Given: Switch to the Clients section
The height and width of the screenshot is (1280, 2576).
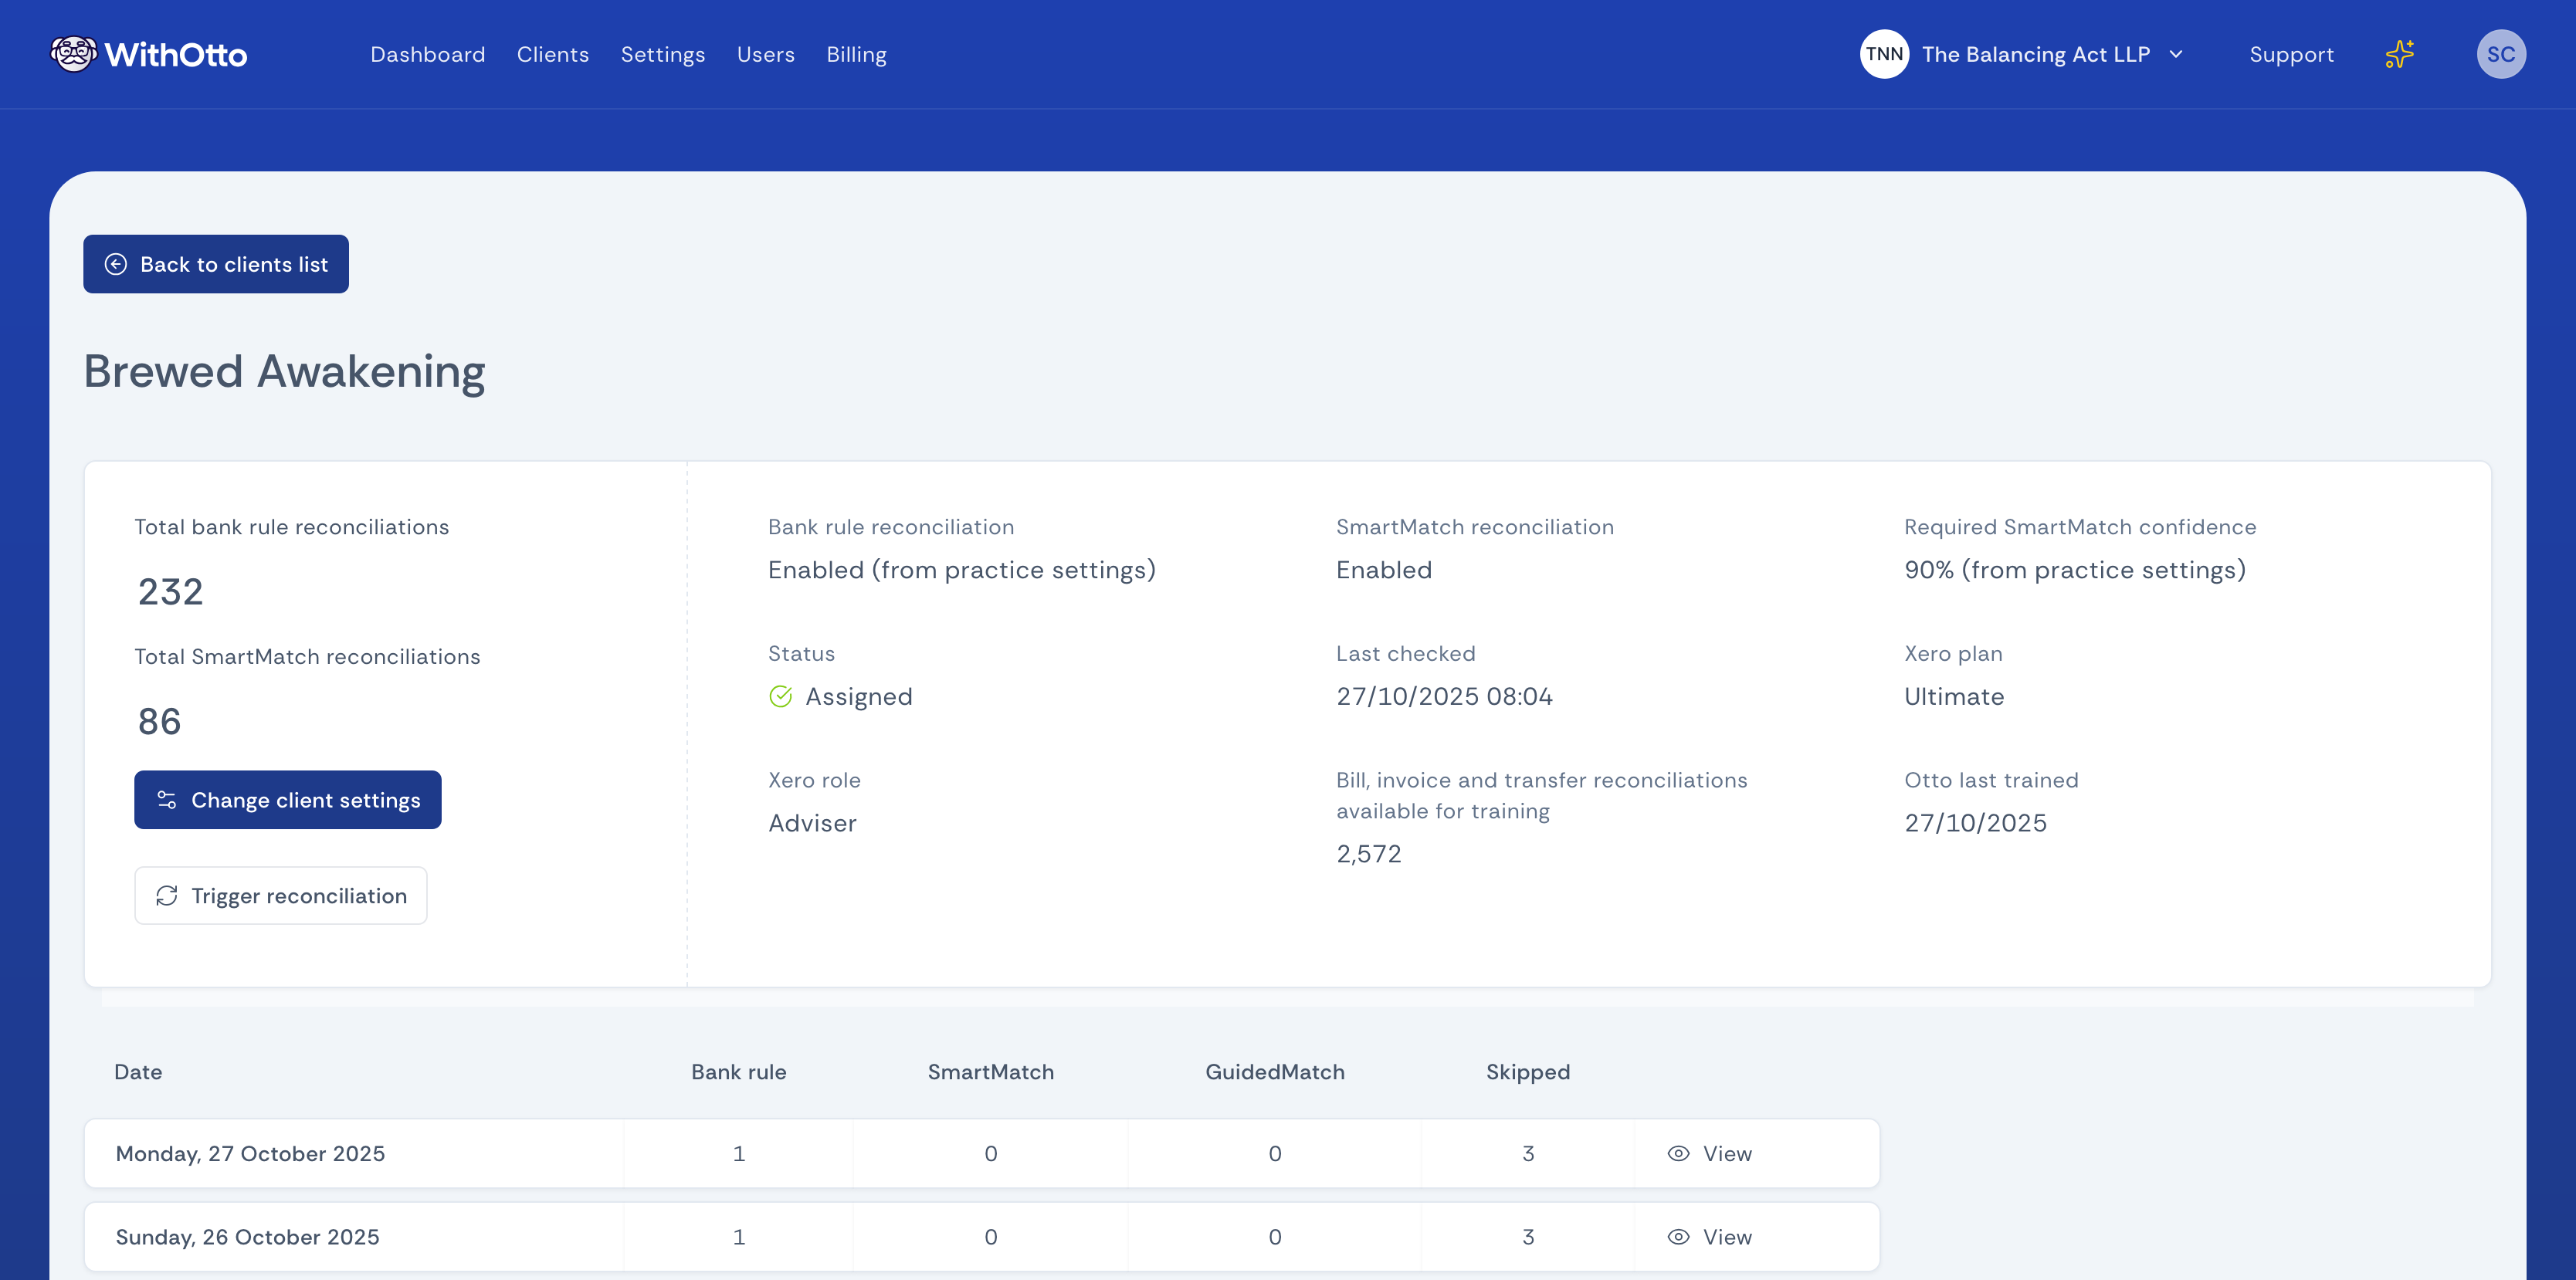Looking at the screenshot, I should (x=553, y=54).
